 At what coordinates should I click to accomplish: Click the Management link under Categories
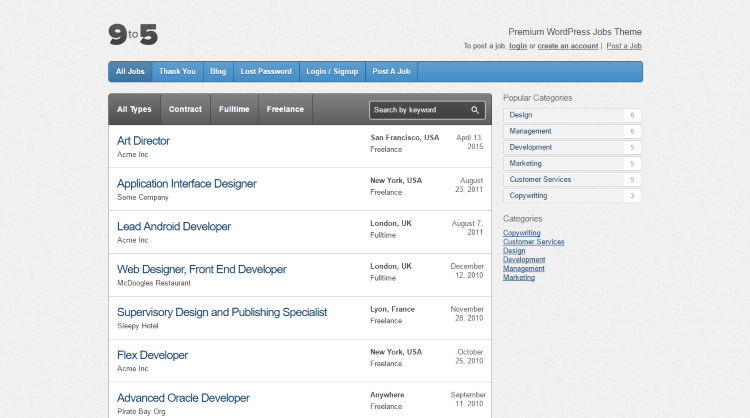click(x=524, y=269)
